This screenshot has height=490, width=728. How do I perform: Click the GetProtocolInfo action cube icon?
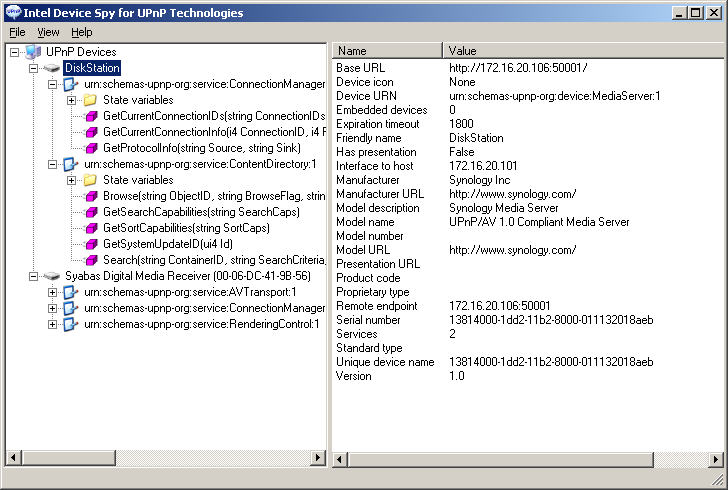pyautogui.click(x=91, y=148)
